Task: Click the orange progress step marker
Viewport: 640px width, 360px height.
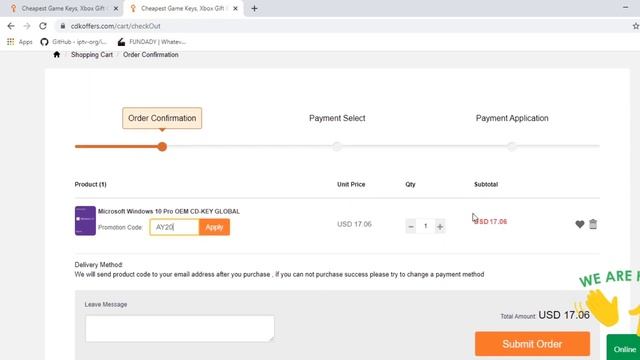Action: [x=162, y=147]
